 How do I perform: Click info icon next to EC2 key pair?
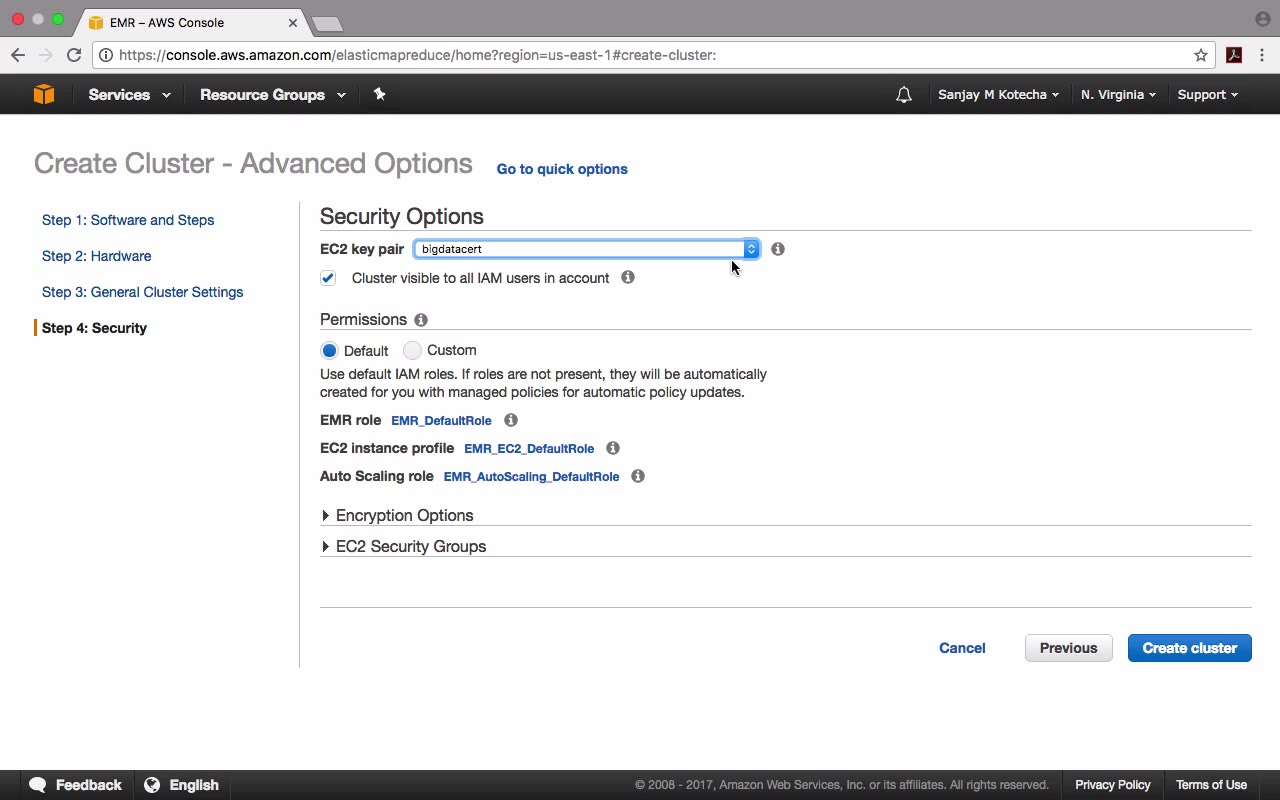(x=778, y=249)
